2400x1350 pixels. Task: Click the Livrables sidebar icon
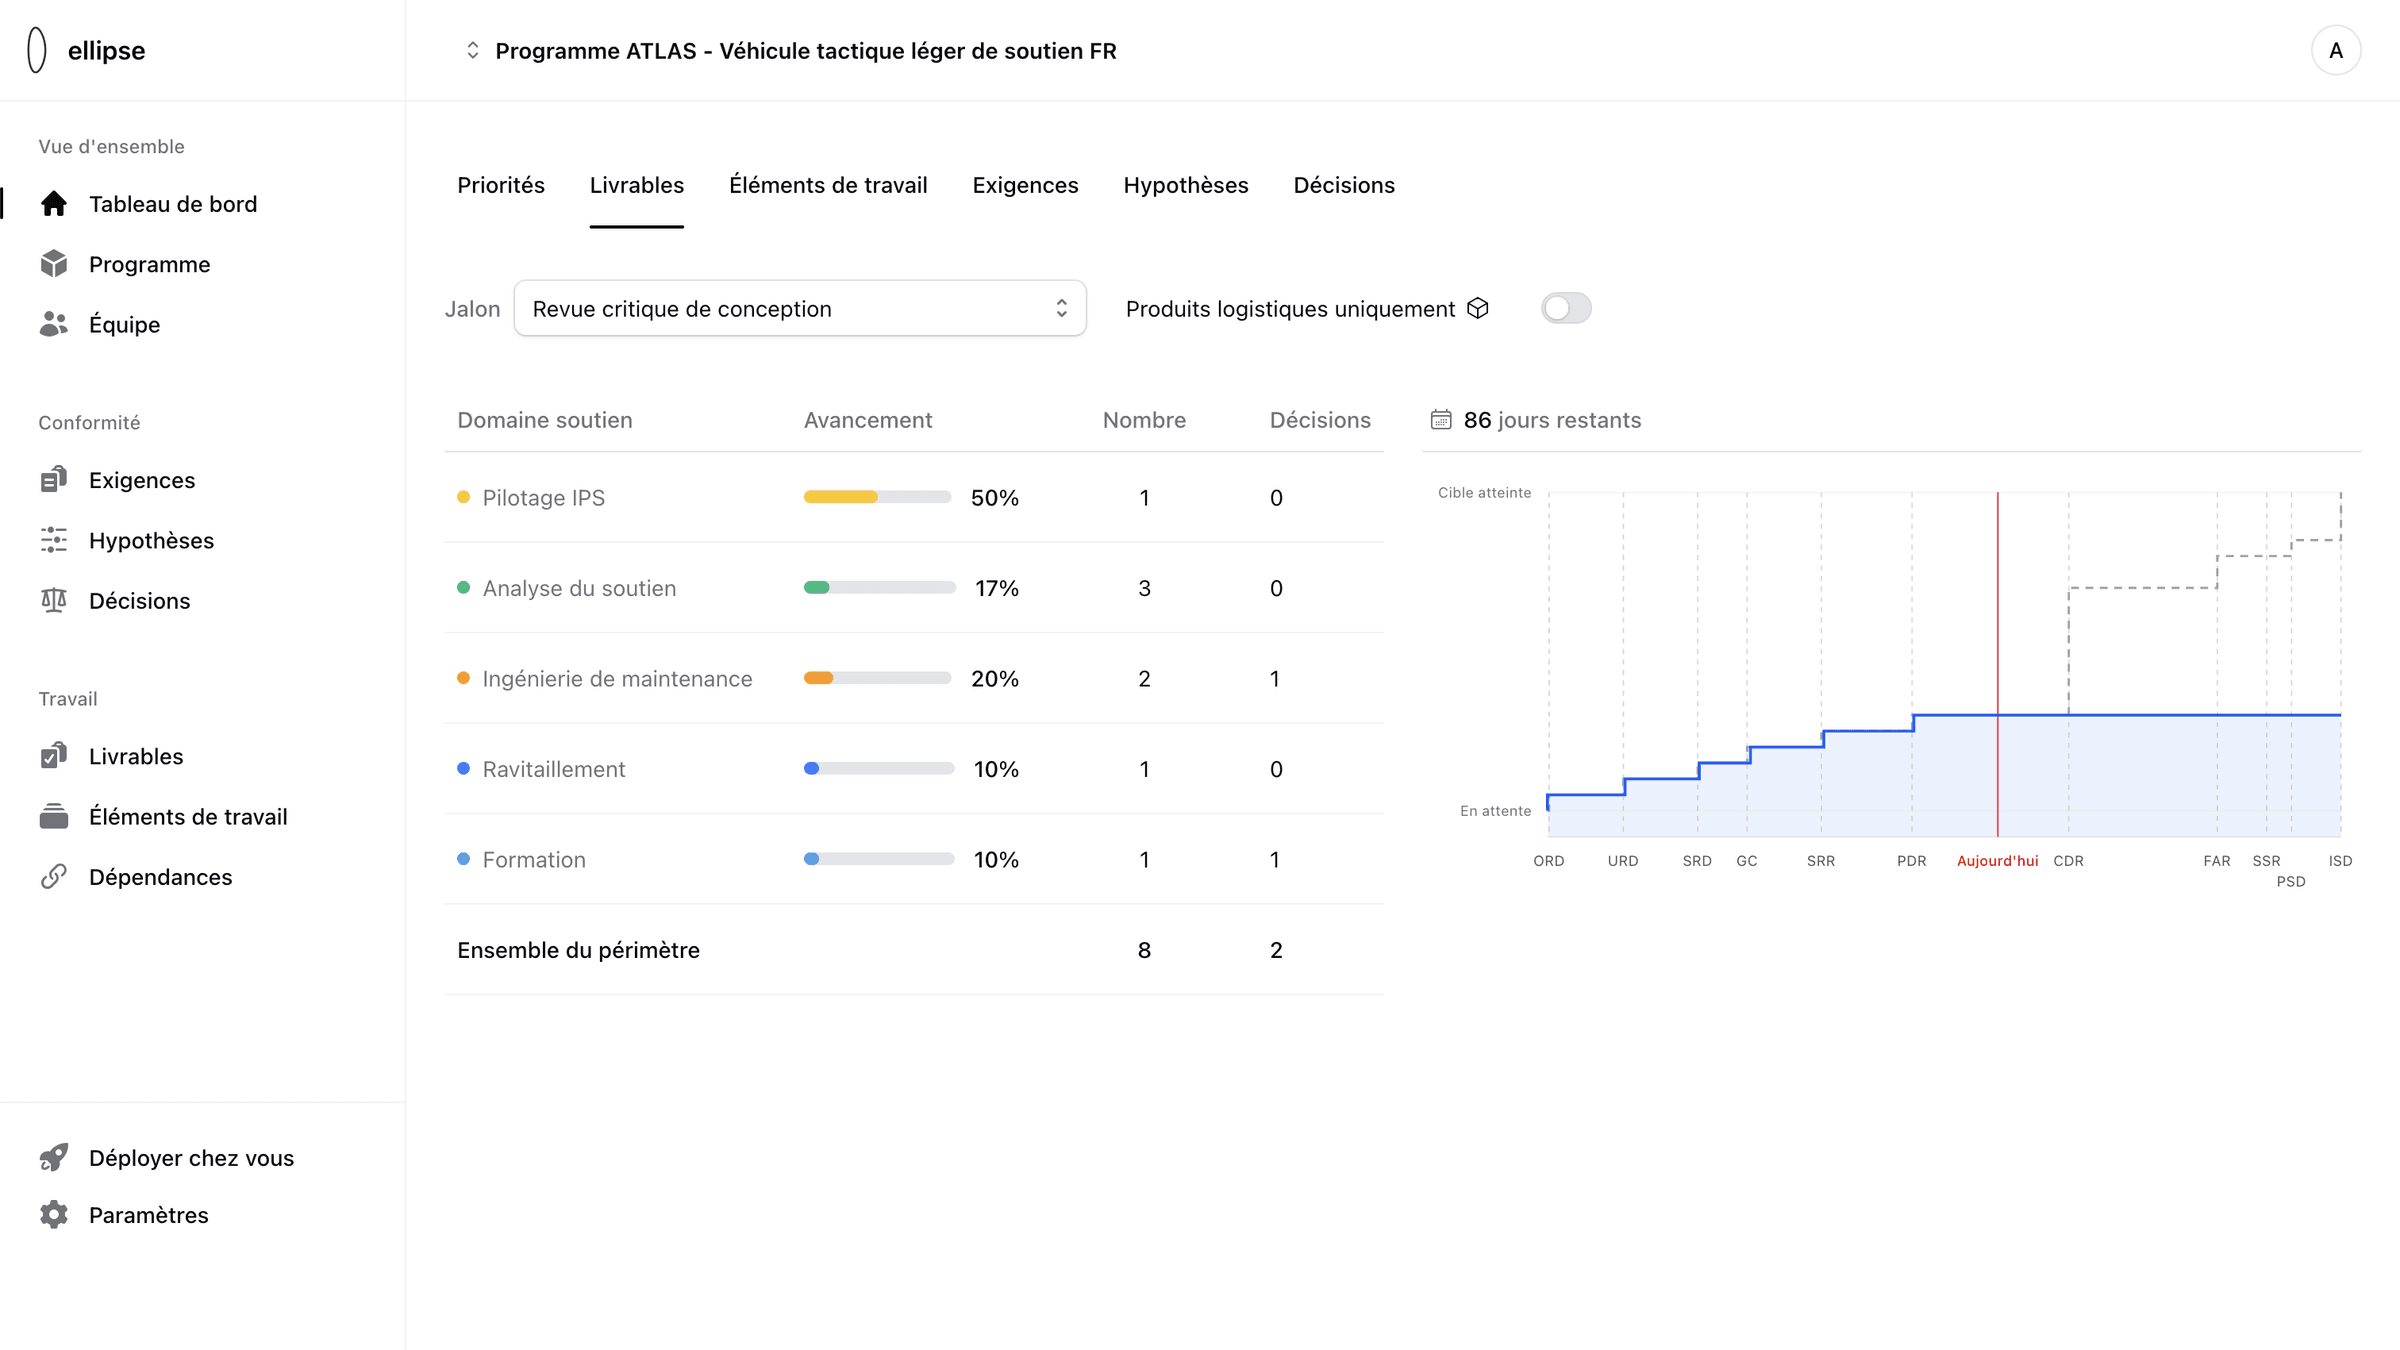pyautogui.click(x=54, y=756)
